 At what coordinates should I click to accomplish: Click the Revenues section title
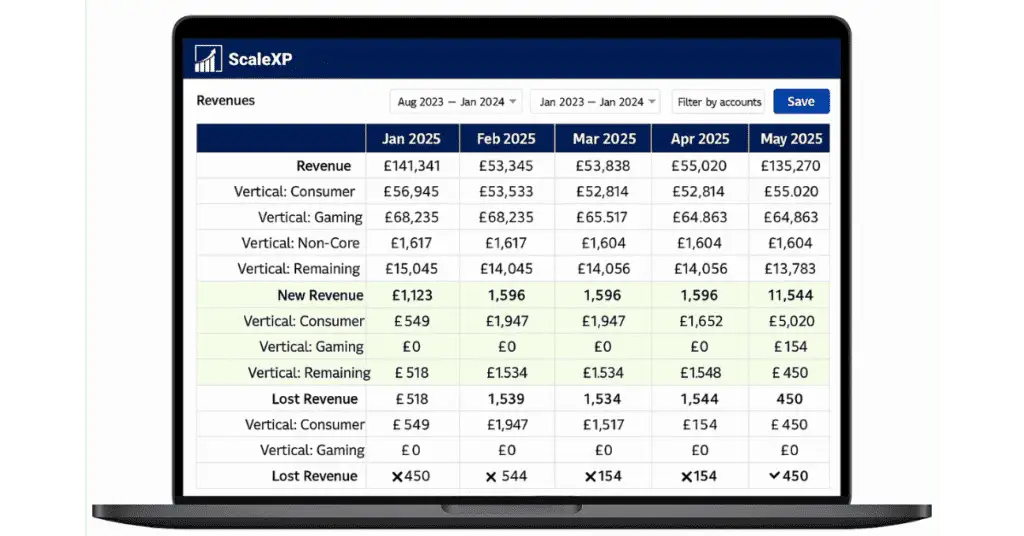pos(225,101)
